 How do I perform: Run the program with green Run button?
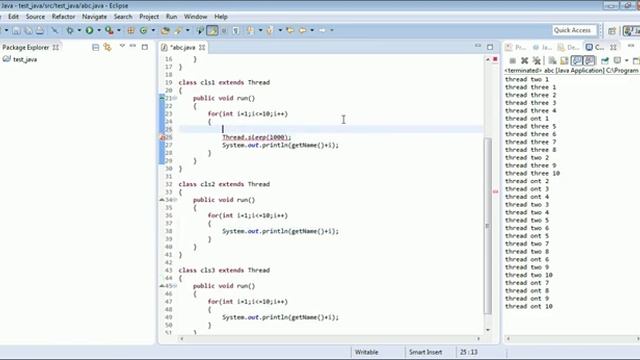[x=89, y=31]
